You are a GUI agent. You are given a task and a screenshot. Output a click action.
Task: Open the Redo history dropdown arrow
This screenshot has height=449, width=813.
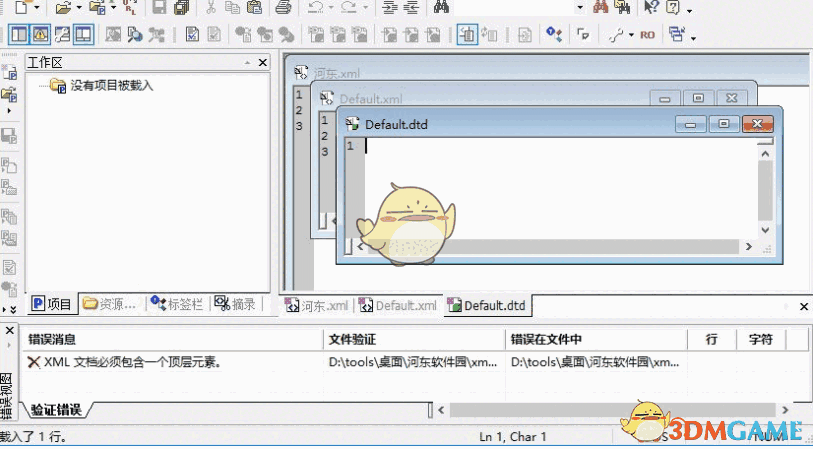coord(365,7)
